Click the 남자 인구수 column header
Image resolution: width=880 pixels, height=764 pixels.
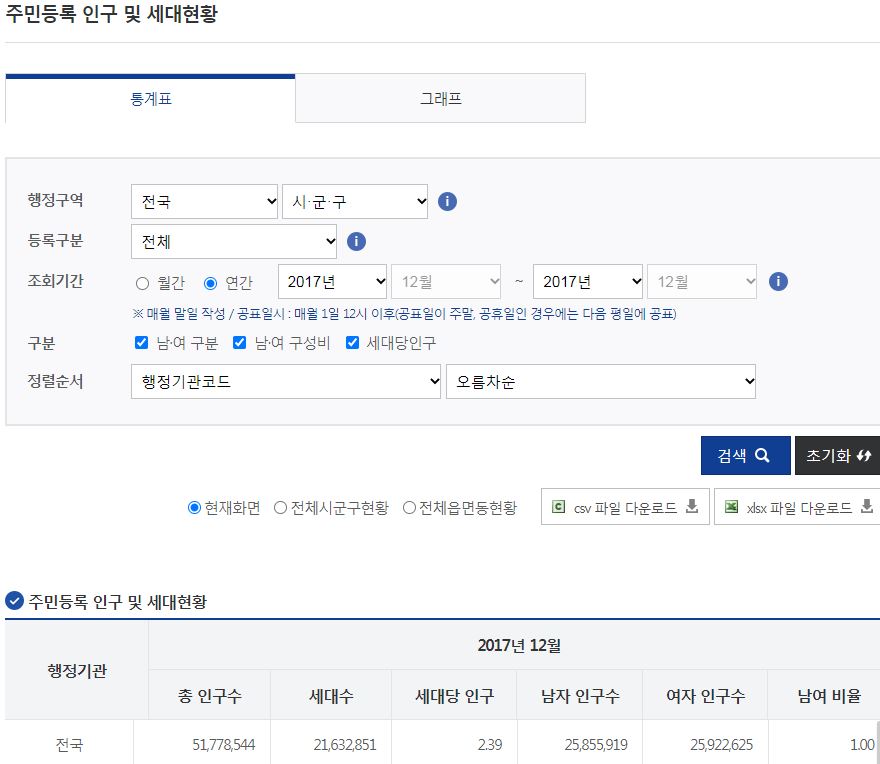[x=580, y=696]
